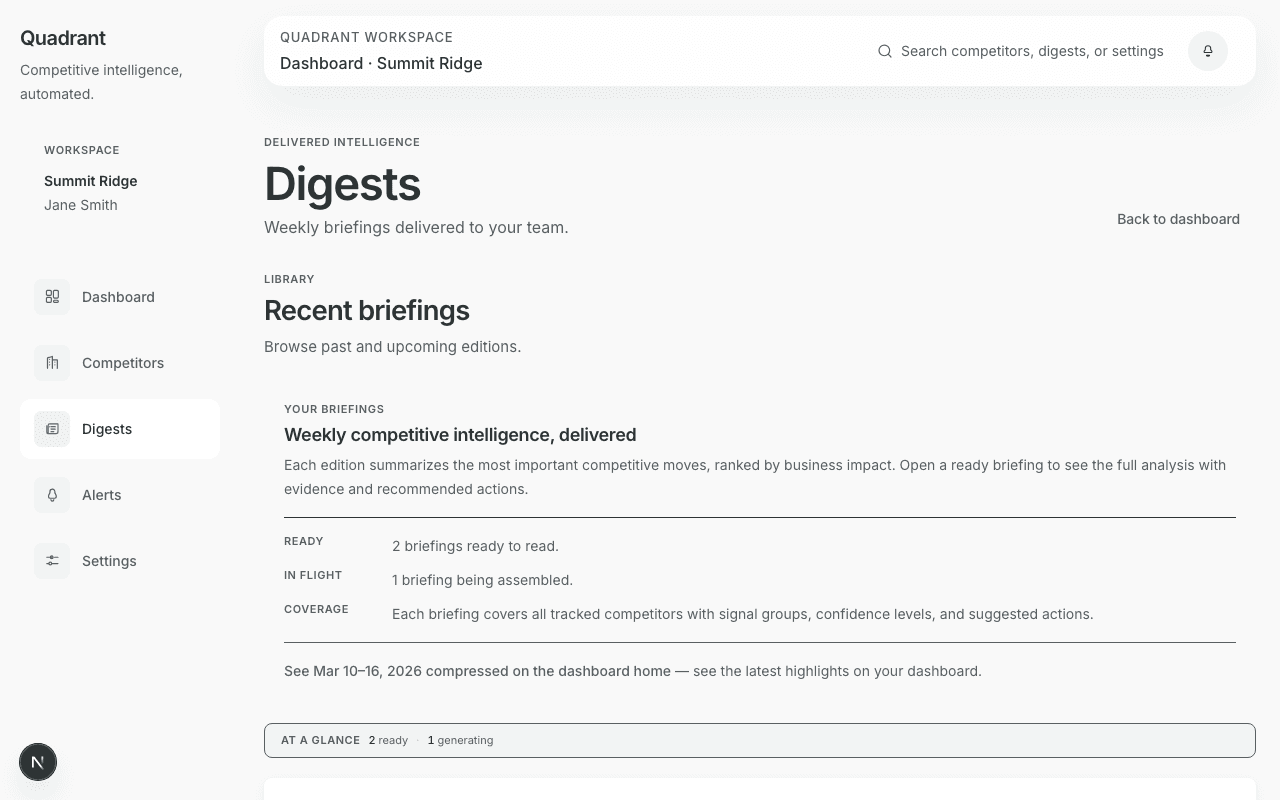Navigate to Alerts label in sidebar
This screenshot has height=800, width=1280.
pyautogui.click(x=102, y=495)
